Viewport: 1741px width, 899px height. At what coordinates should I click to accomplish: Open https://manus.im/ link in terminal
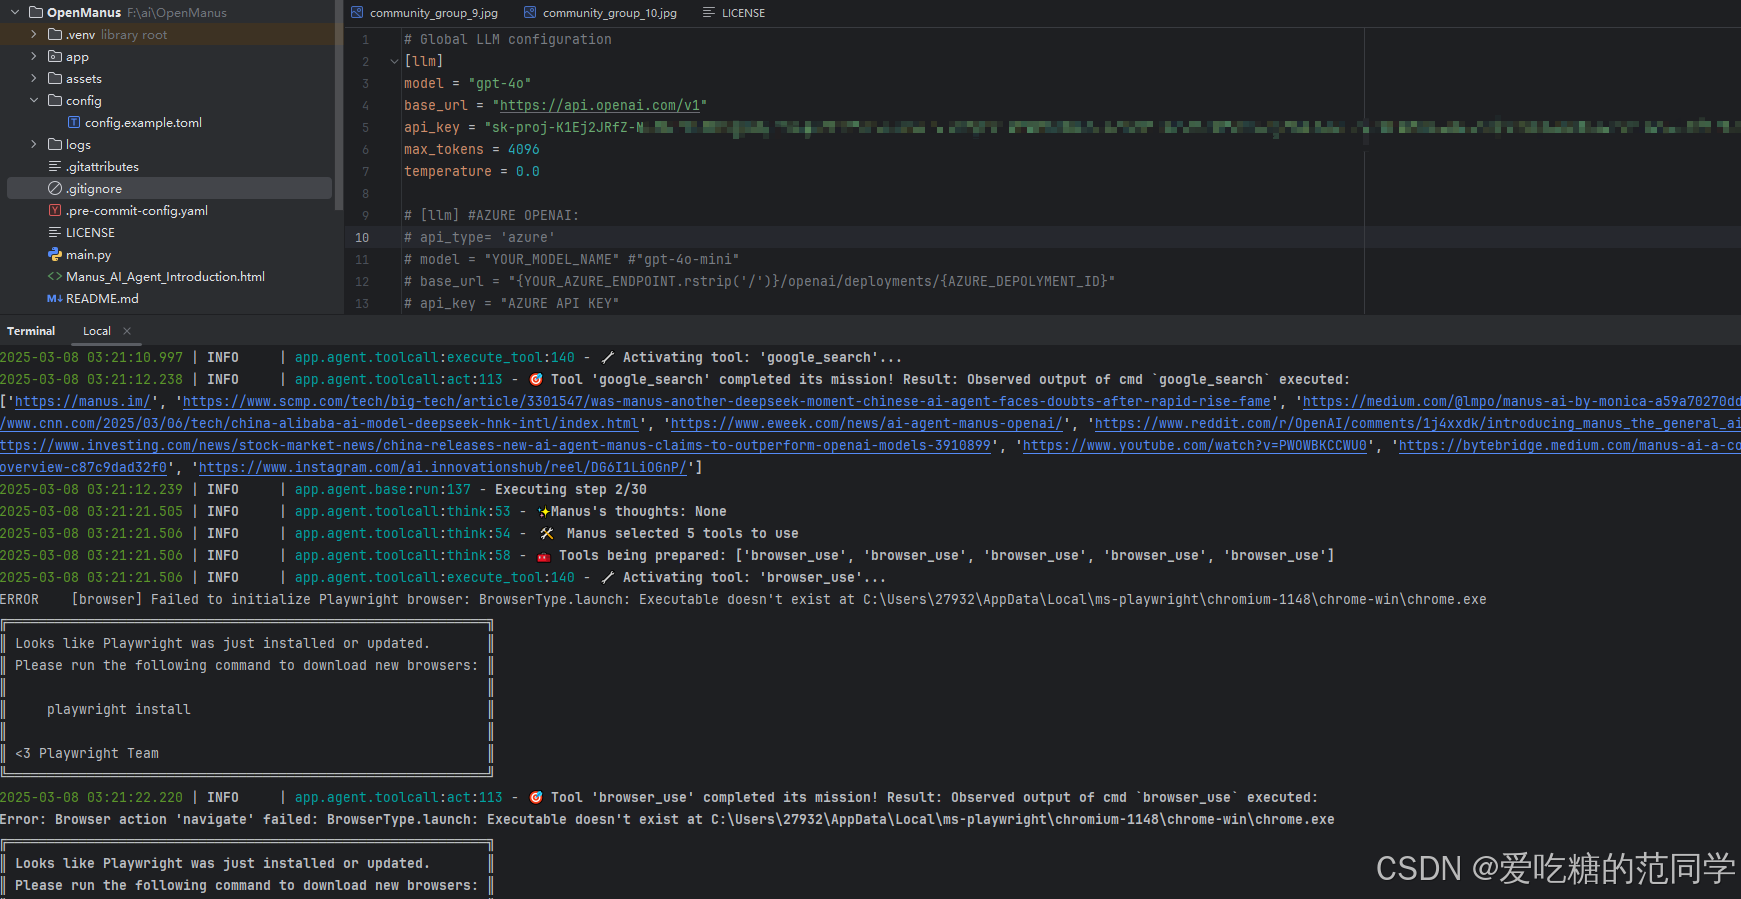pos(83,402)
